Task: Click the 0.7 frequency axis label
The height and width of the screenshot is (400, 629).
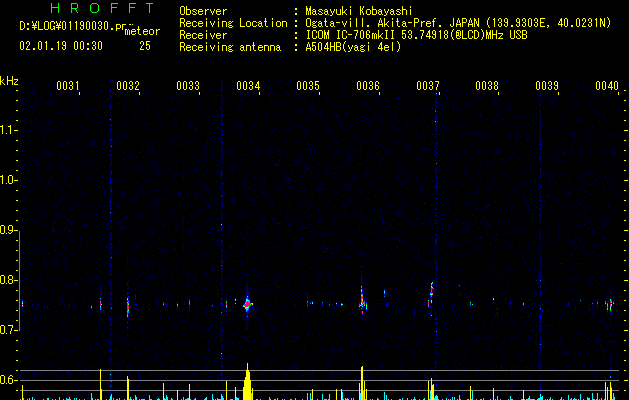Action: pyautogui.click(x=8, y=330)
